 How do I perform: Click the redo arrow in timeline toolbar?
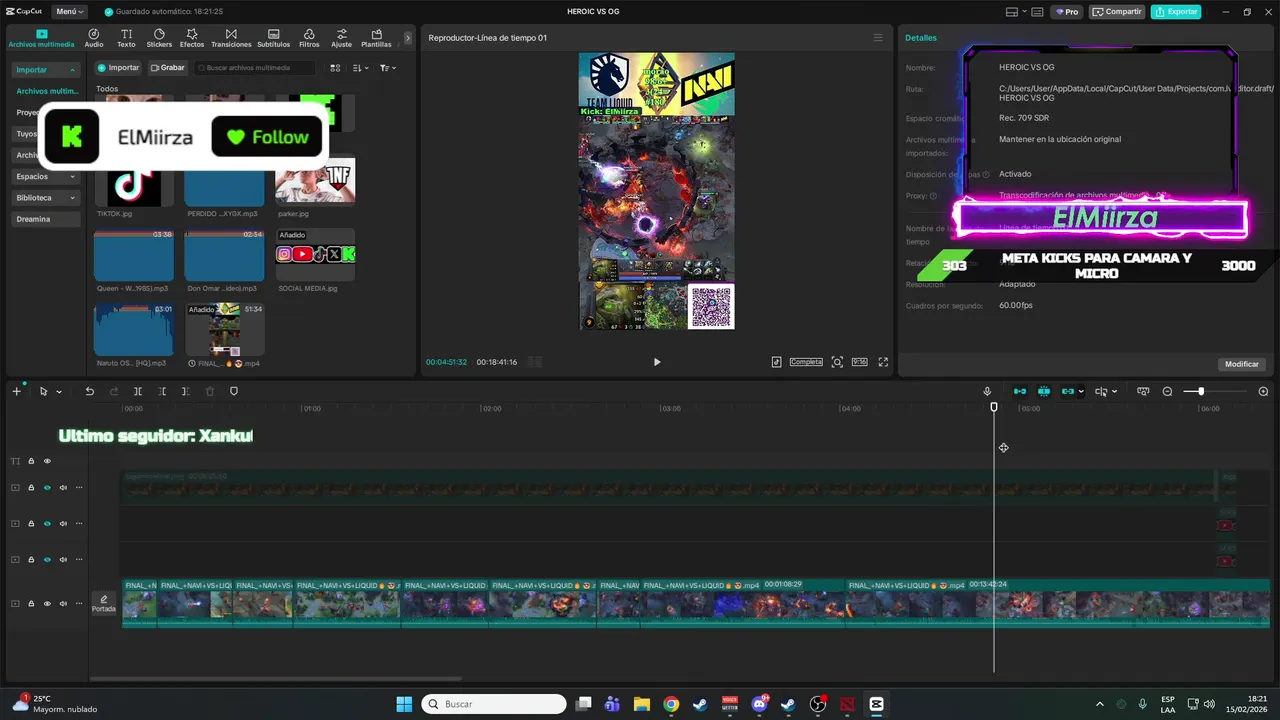point(112,391)
